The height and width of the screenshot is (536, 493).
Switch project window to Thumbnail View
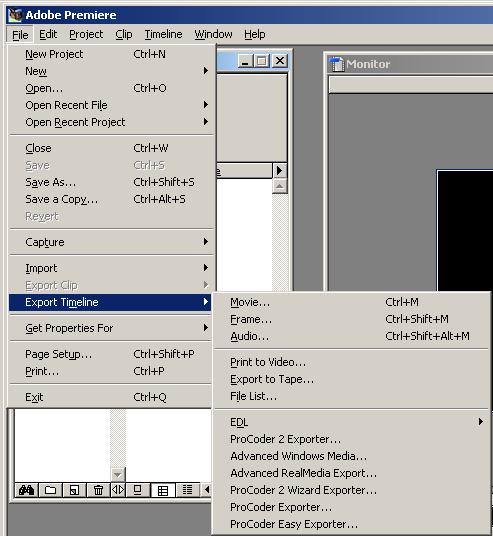tap(163, 490)
